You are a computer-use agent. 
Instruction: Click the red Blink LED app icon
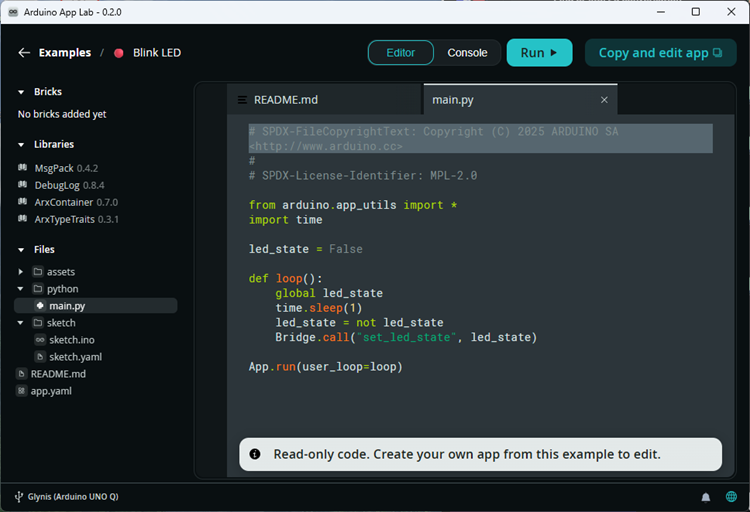click(119, 53)
